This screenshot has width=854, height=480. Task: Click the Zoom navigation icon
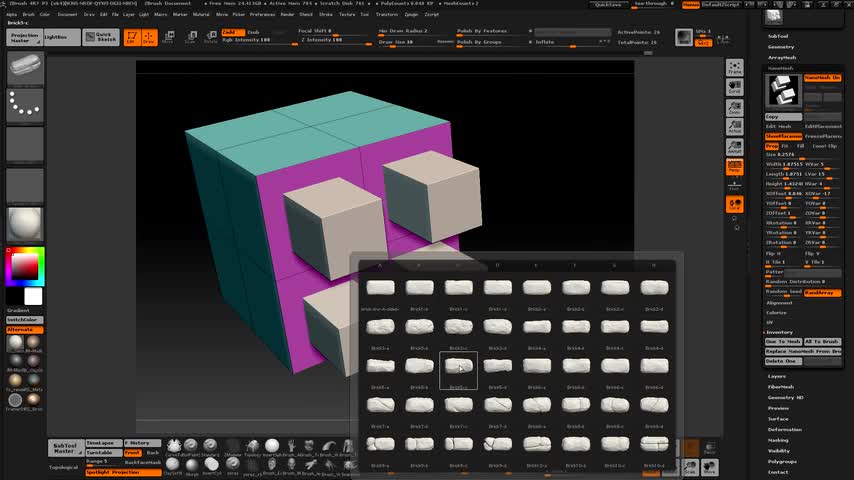(735, 107)
